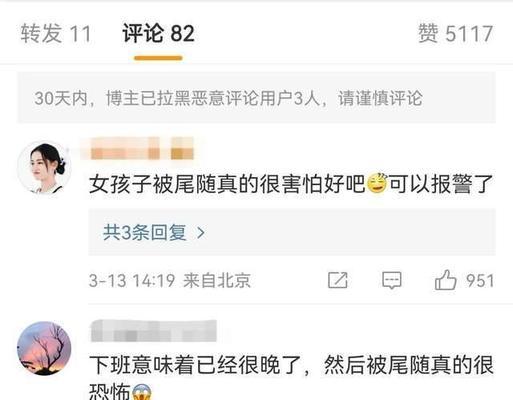The height and width of the screenshot is (400, 513).
Task: Tap the 951 like count number
Action: coord(480,281)
